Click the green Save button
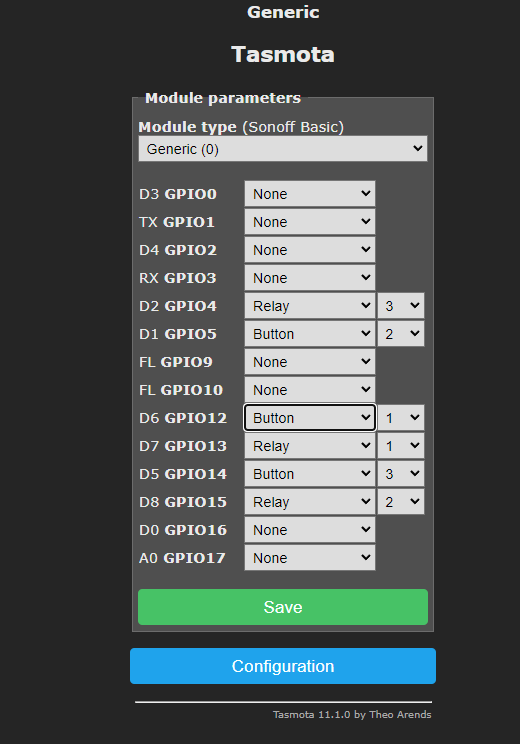Screen dimensions: 520x744 (x=283, y=607)
